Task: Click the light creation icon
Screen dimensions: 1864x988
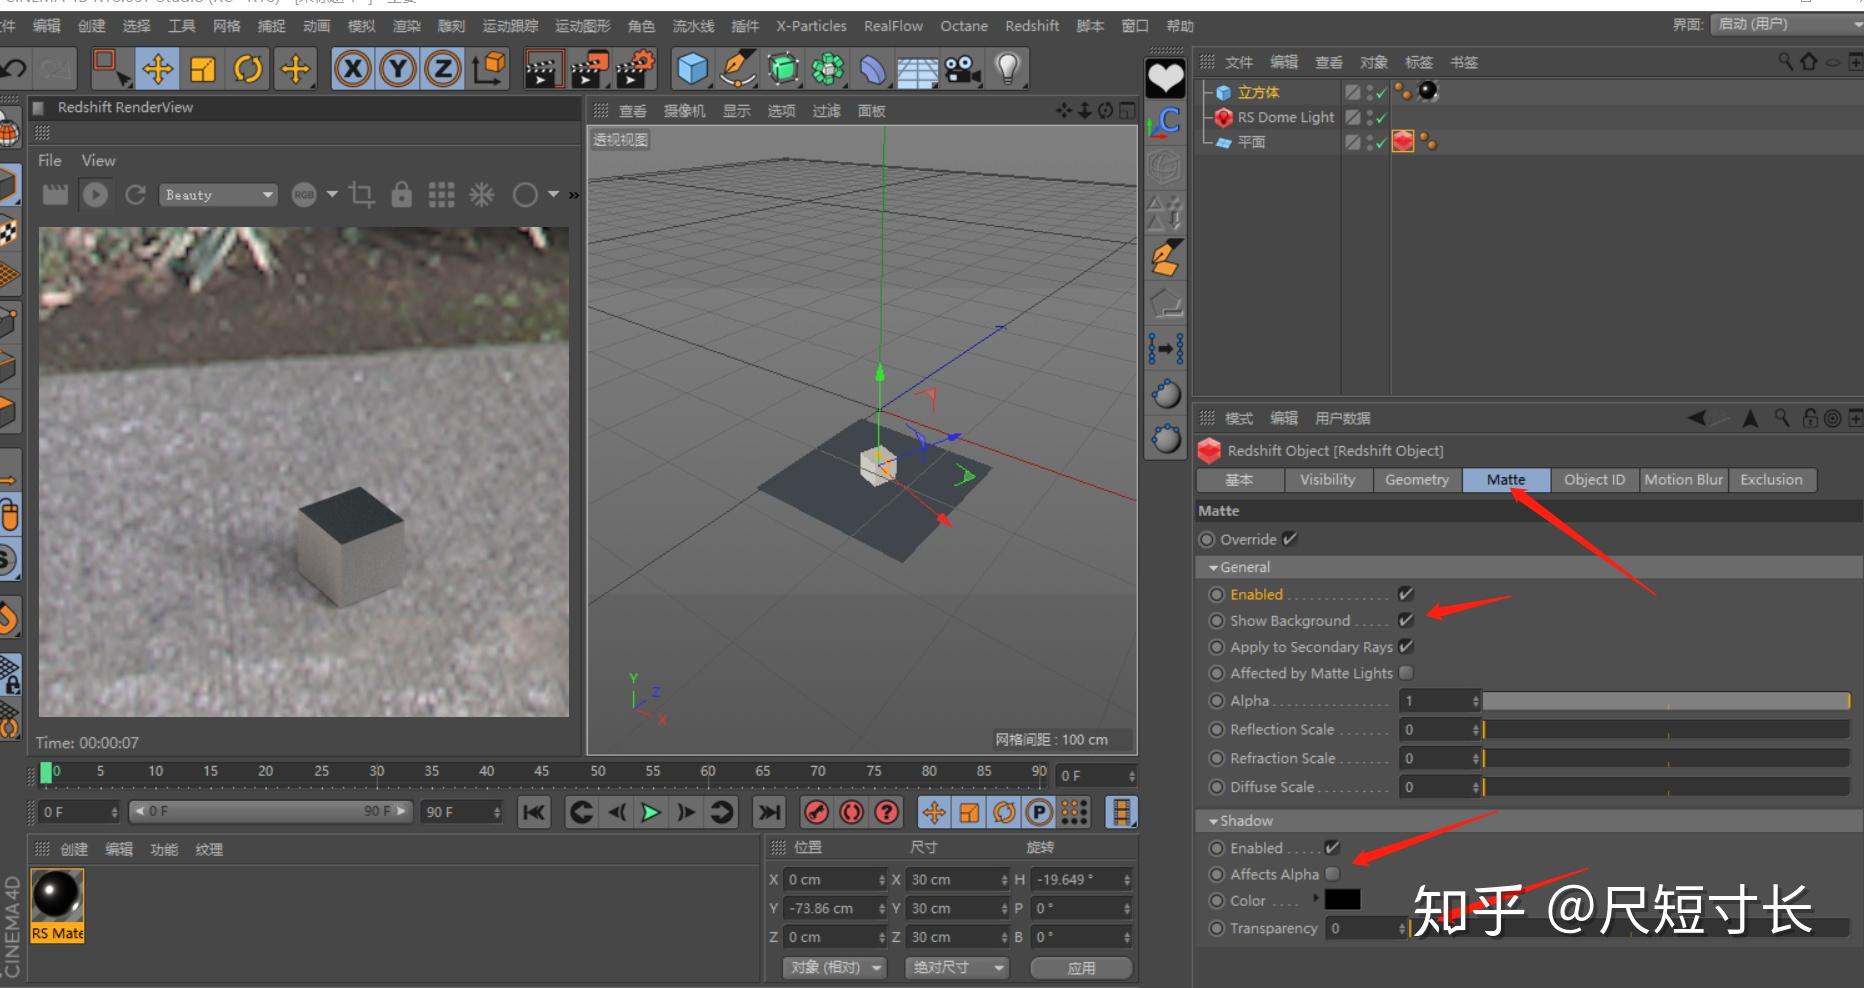Action: point(1008,68)
